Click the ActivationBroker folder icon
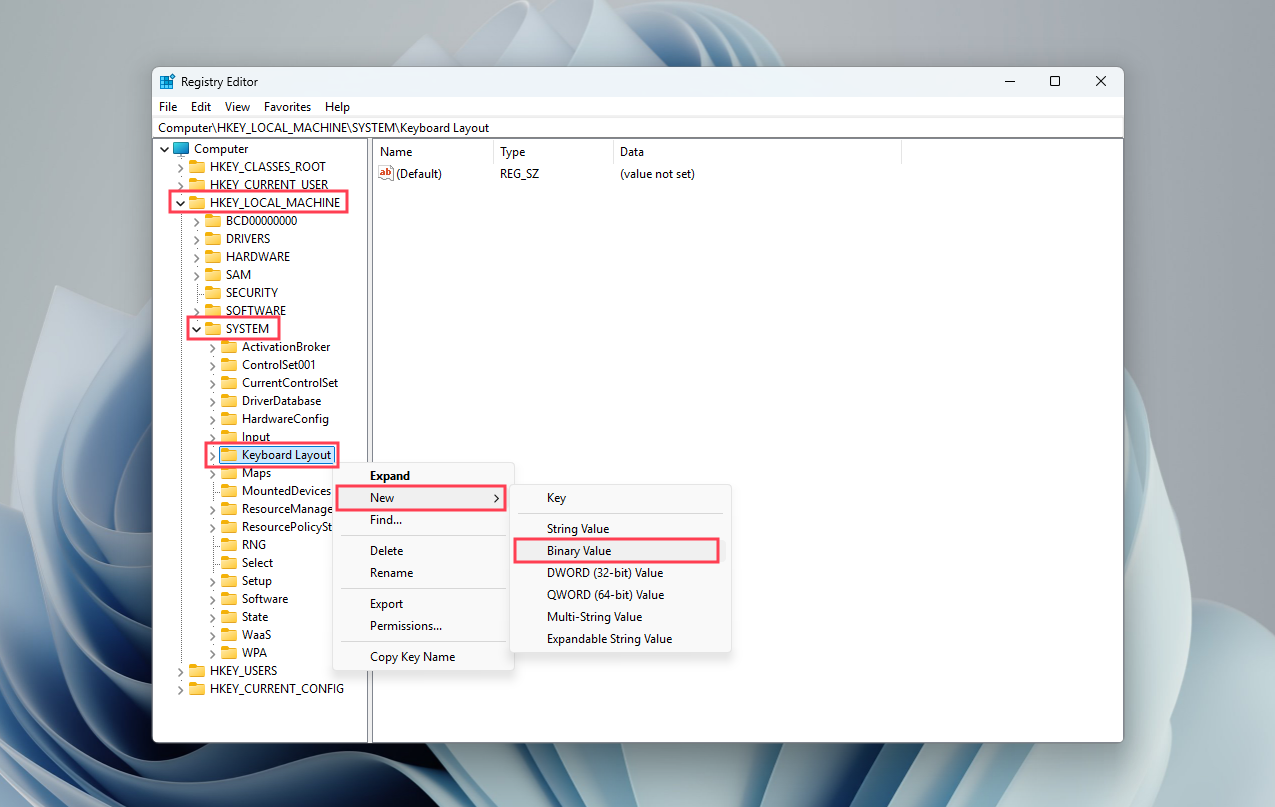 (x=229, y=347)
